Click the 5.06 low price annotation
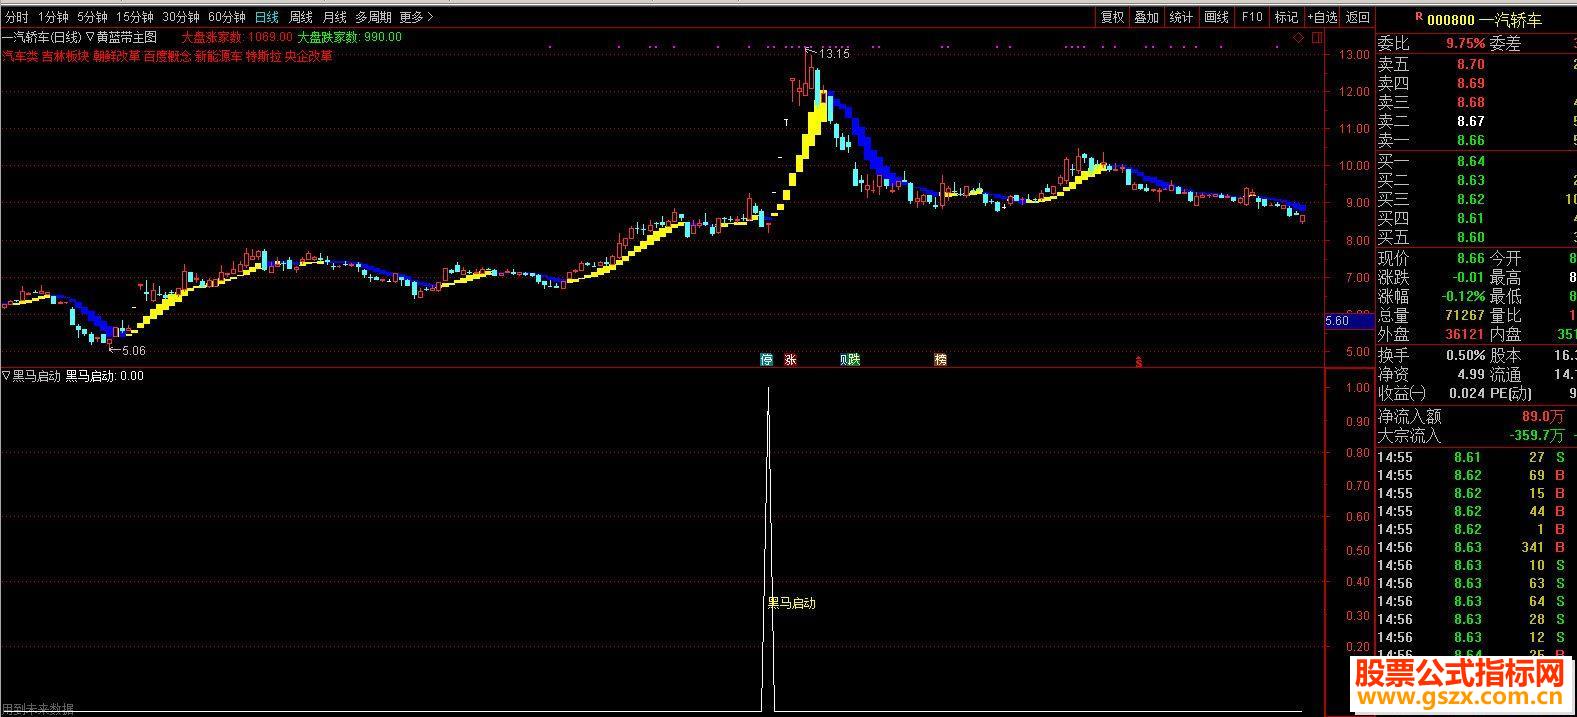The height and width of the screenshot is (717, 1577). [133, 350]
